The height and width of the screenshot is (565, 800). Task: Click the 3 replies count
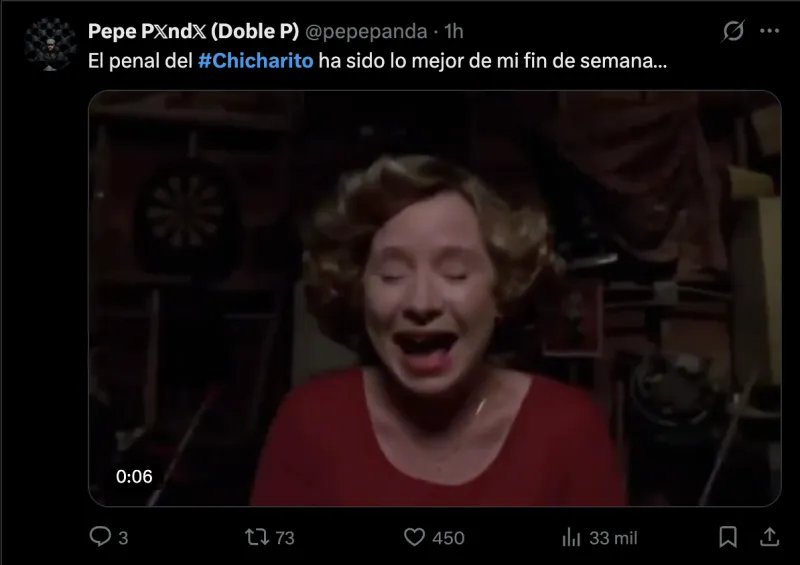123,538
